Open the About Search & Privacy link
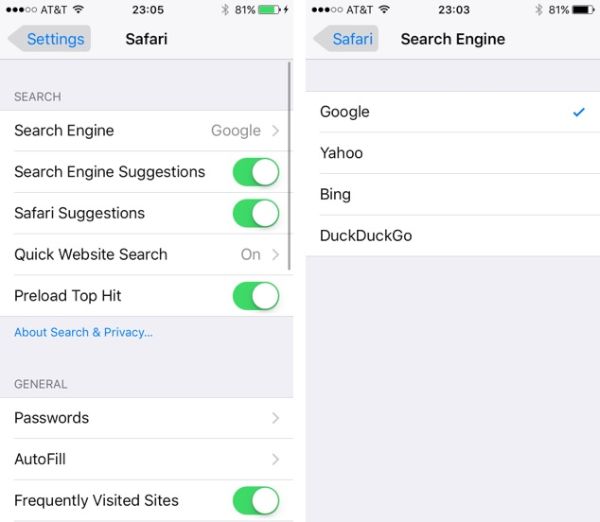The image size is (600, 522). 83,332
